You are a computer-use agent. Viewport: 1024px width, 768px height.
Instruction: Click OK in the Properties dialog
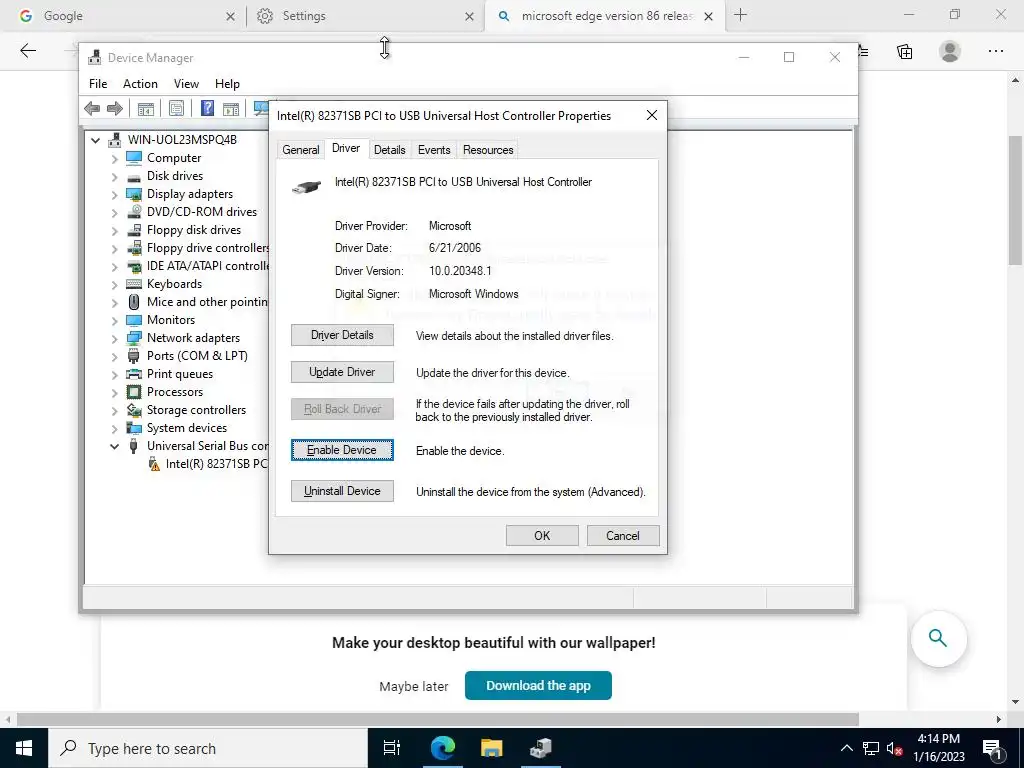[542, 536]
